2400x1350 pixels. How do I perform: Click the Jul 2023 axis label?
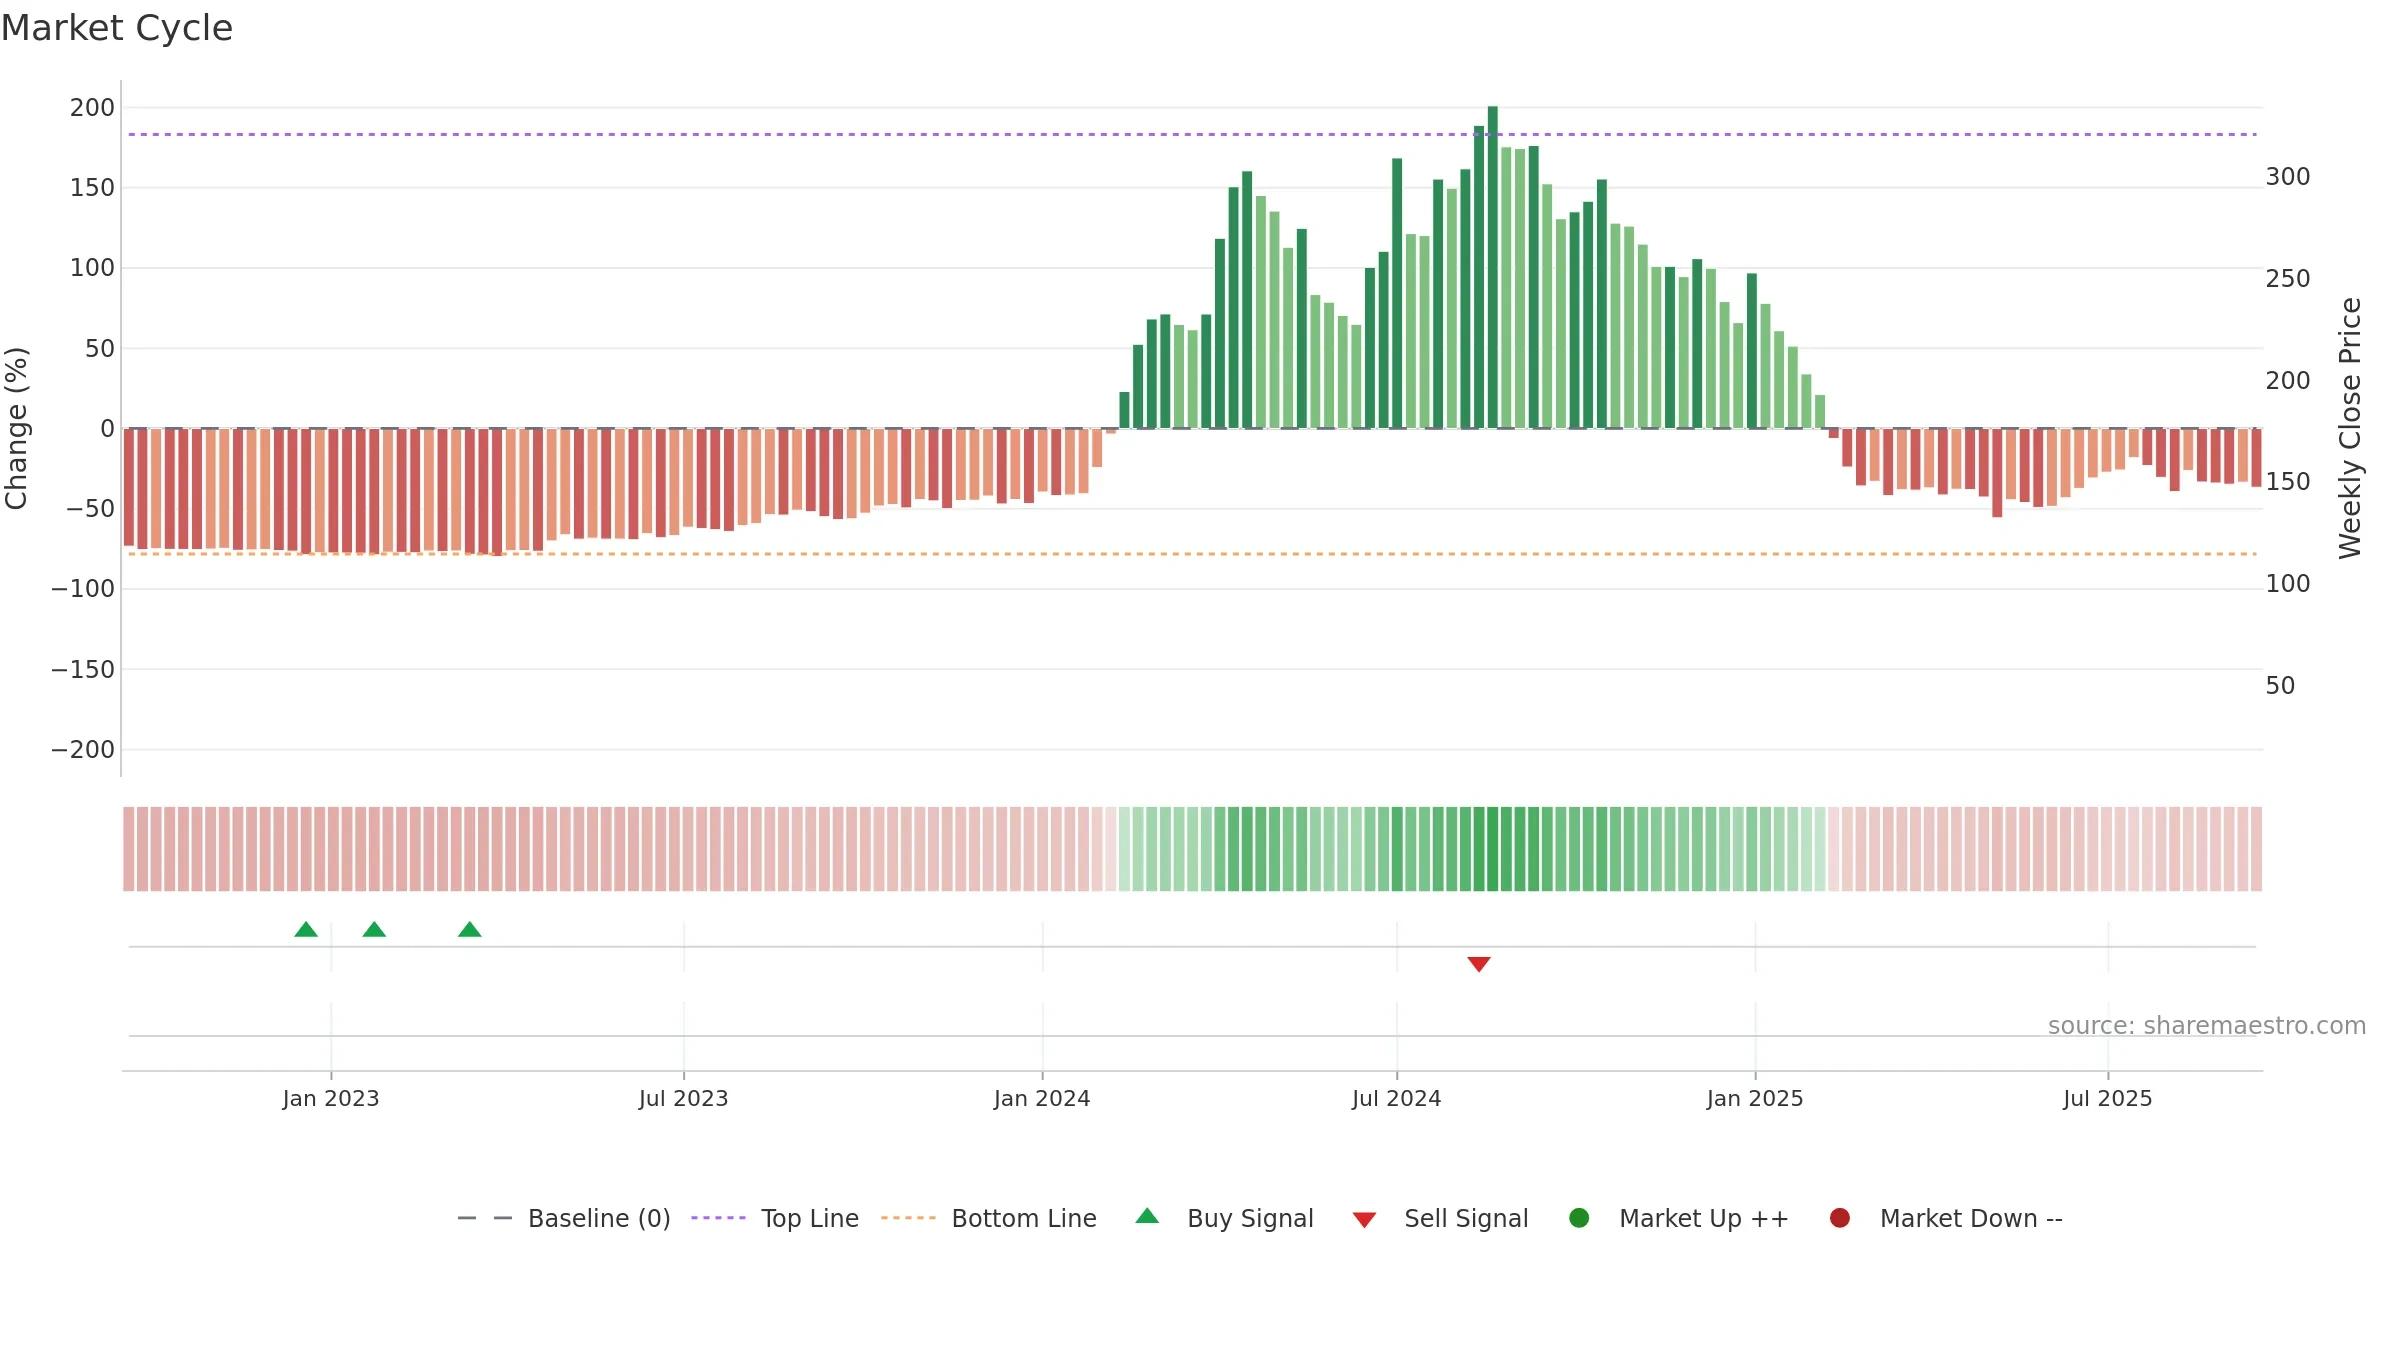pyautogui.click(x=684, y=1099)
